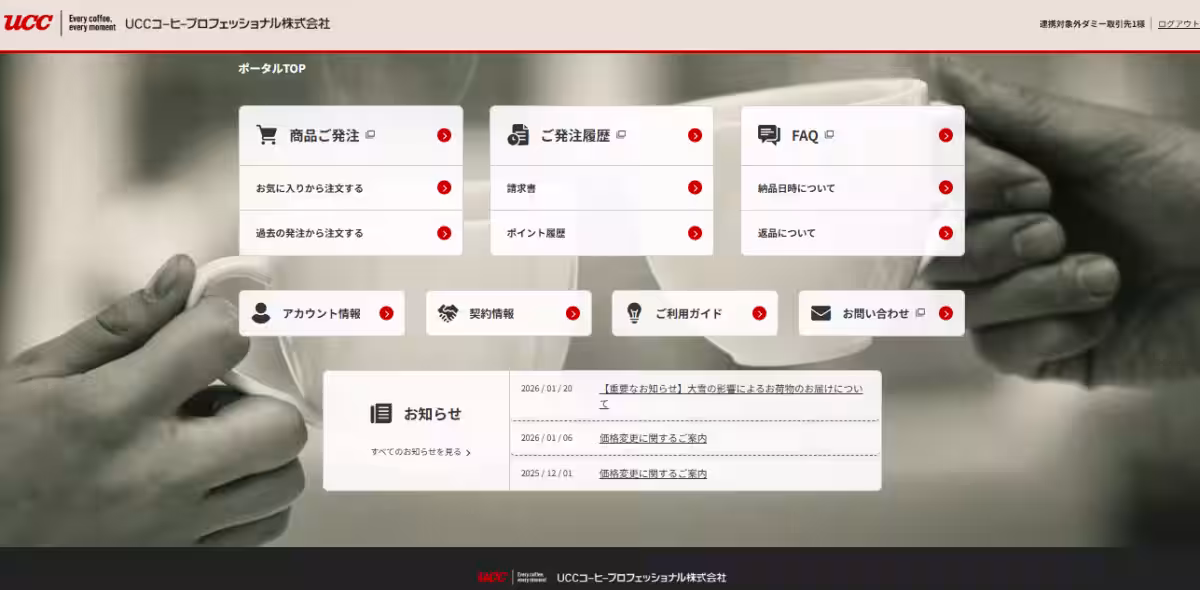Open お問い合わせ via the envelope icon
Viewport: 1200px width, 590px height.
coord(821,312)
